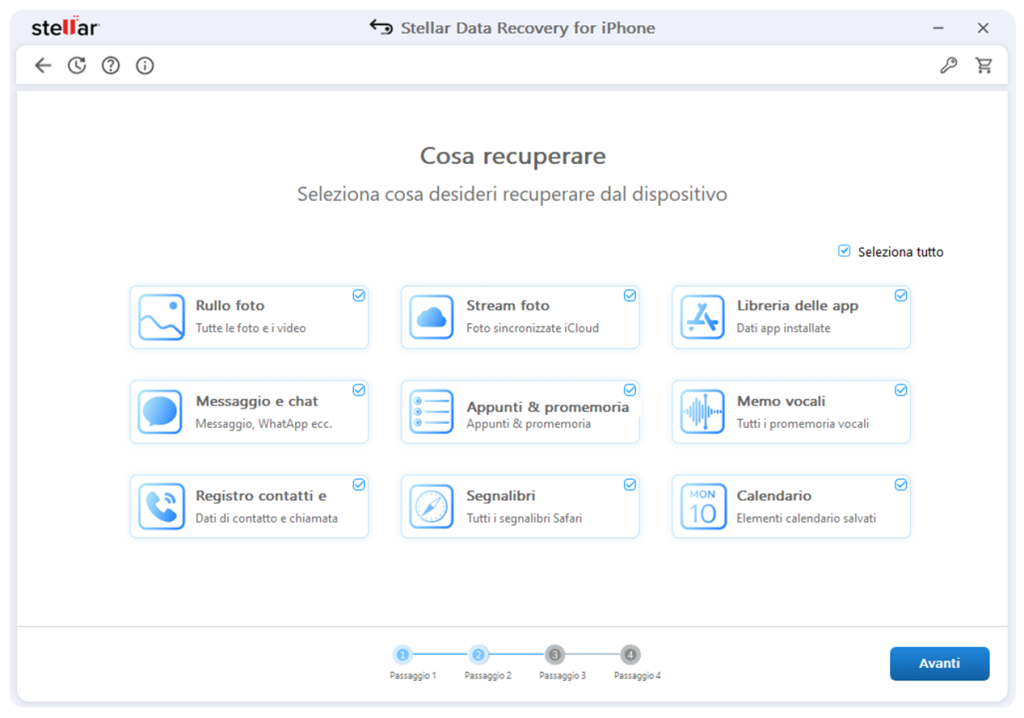Click the Segnalibri compass icon
Screen dimensions: 1024x718
431,506
